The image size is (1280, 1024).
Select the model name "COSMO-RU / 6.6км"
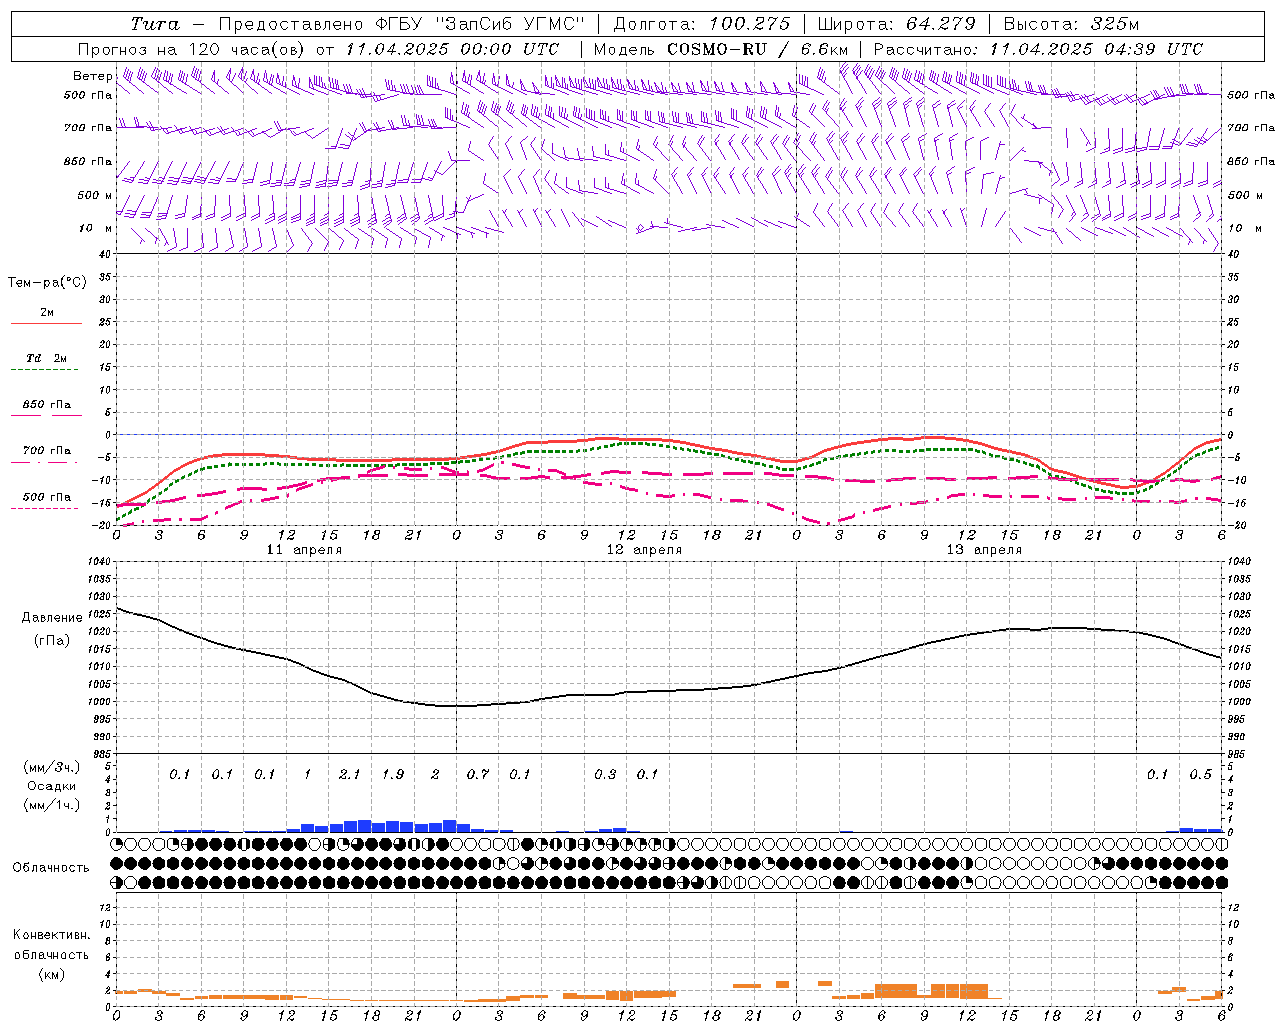pyautogui.click(x=757, y=49)
